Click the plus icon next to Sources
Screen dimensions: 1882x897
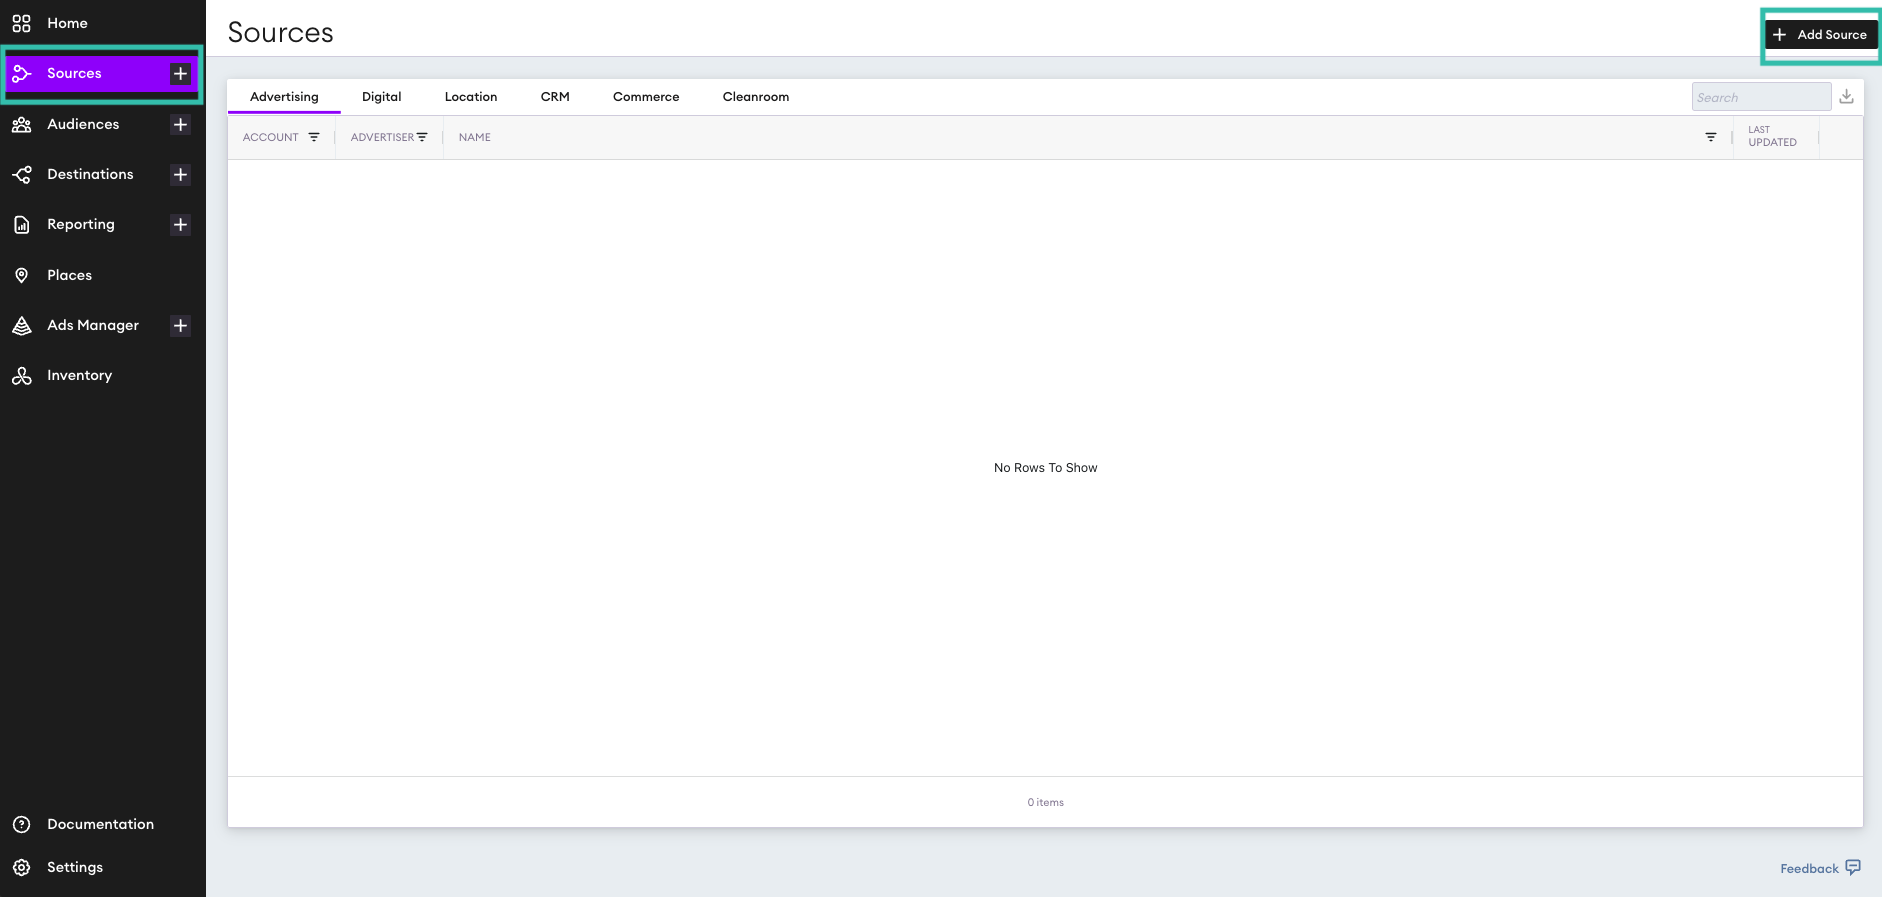(x=180, y=73)
